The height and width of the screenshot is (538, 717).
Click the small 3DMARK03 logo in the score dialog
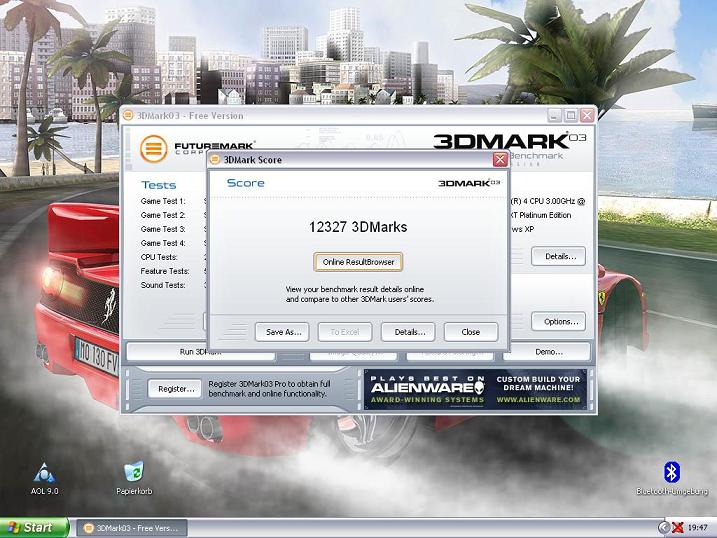[469, 183]
